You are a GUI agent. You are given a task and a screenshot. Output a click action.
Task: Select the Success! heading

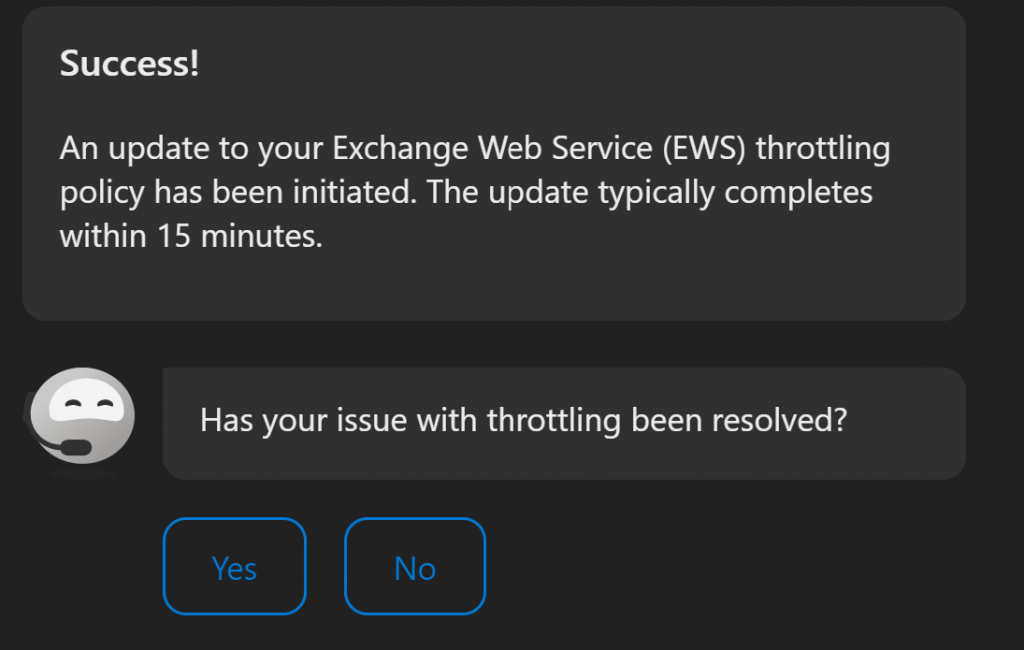point(129,63)
